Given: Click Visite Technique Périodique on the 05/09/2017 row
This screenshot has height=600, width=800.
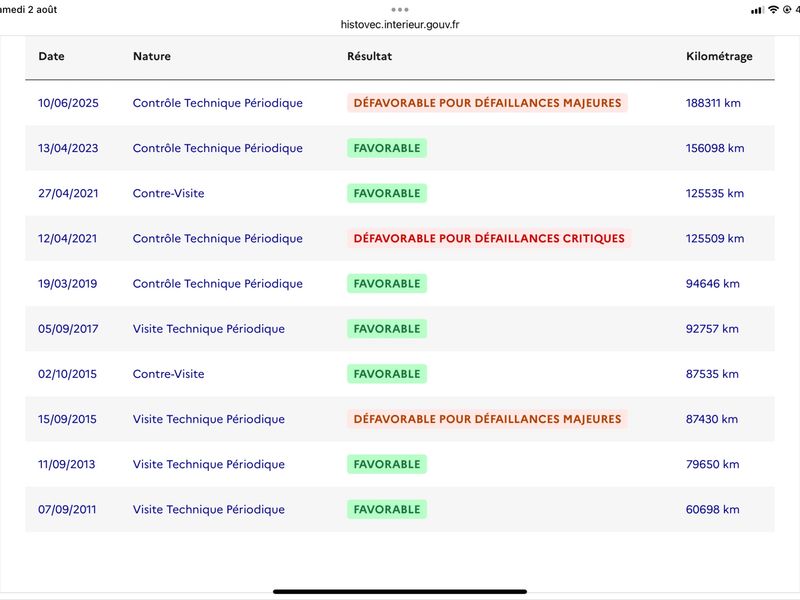Looking at the screenshot, I should coord(209,329).
